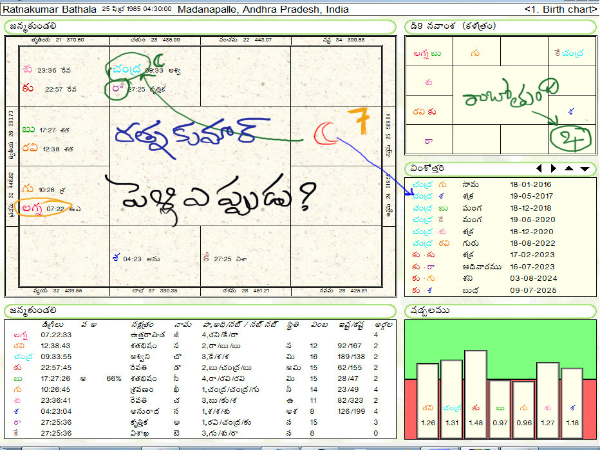Click the right arrow in the Vimshottari header
This screenshot has height=450, width=600.
point(555,168)
